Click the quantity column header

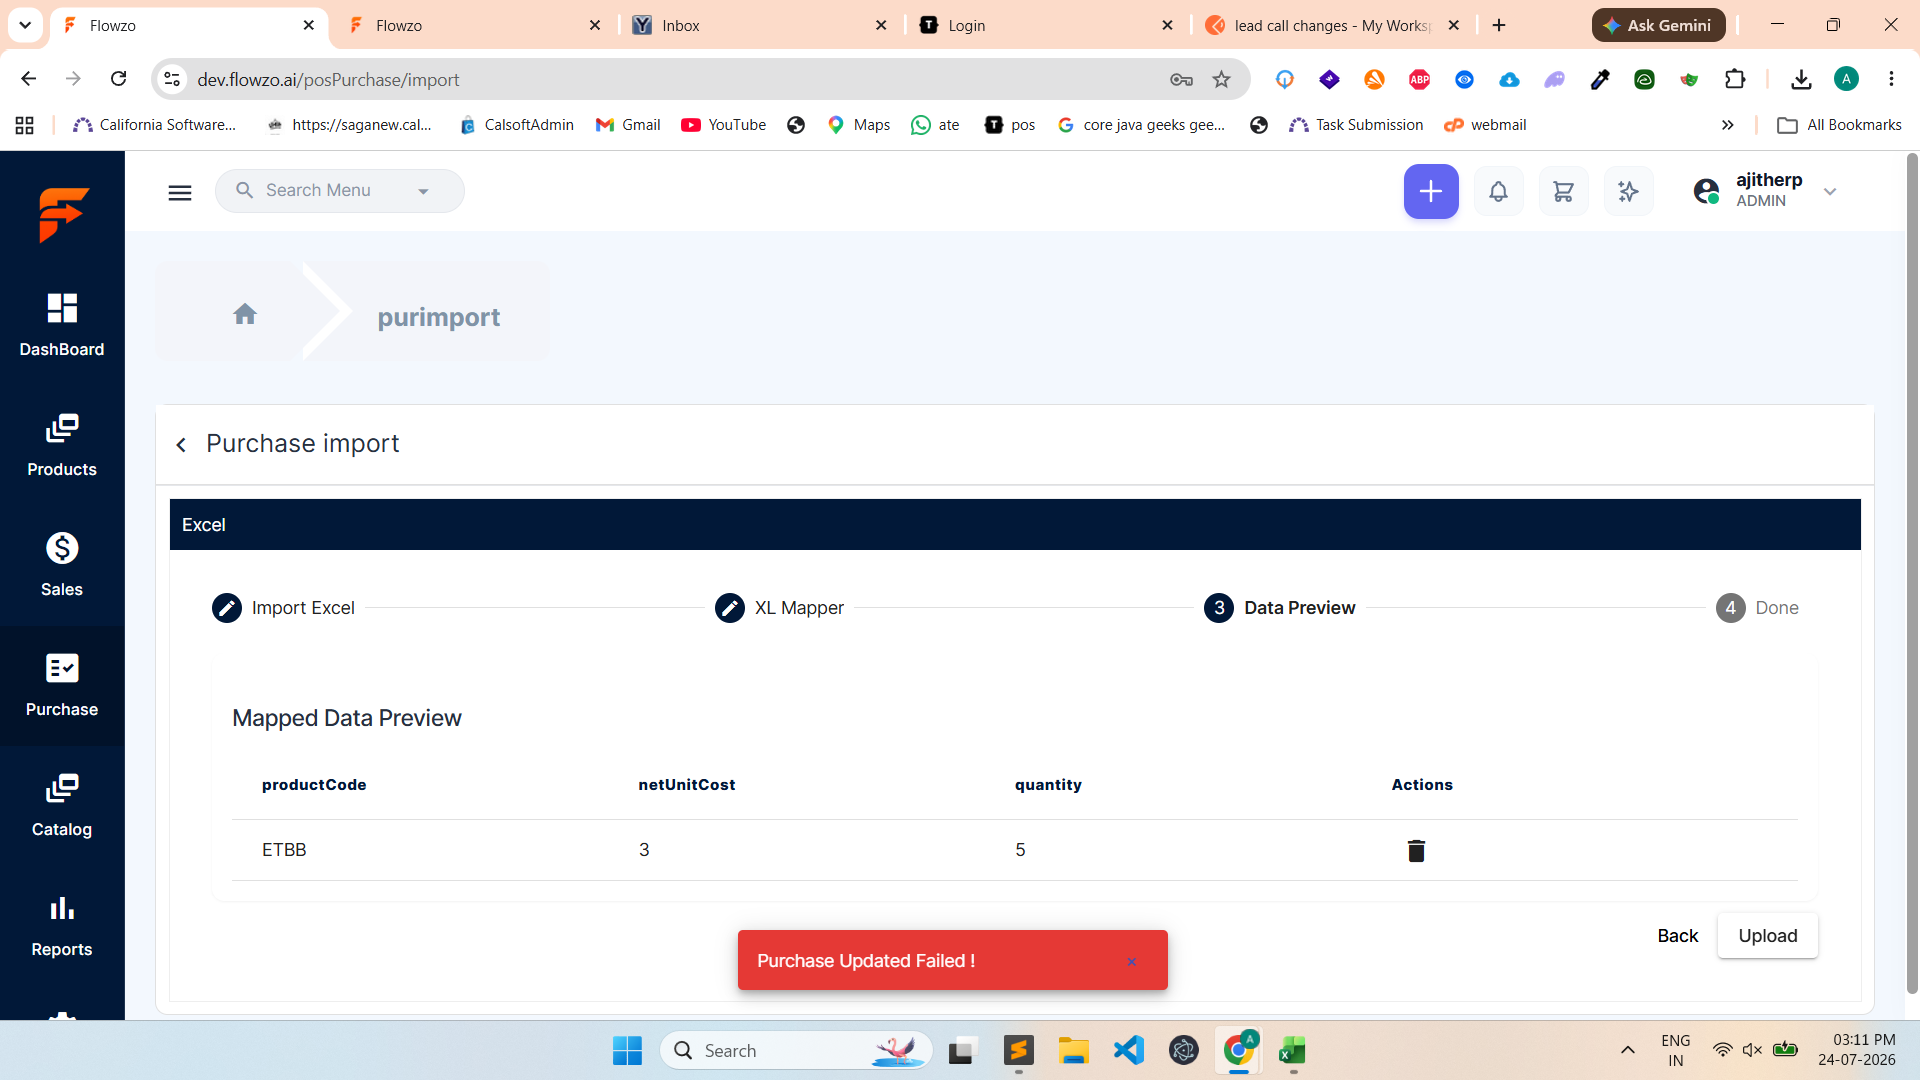point(1048,785)
